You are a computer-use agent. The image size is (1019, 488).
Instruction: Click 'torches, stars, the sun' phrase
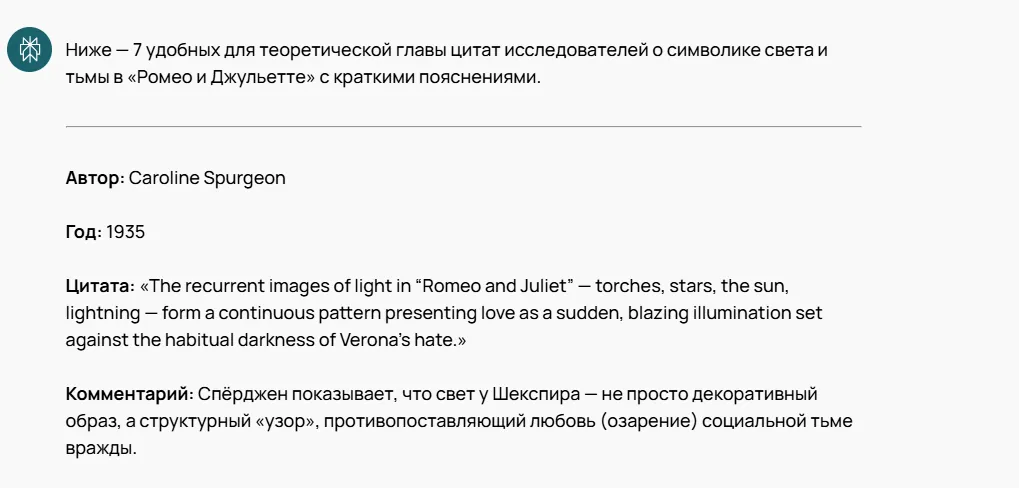692,286
